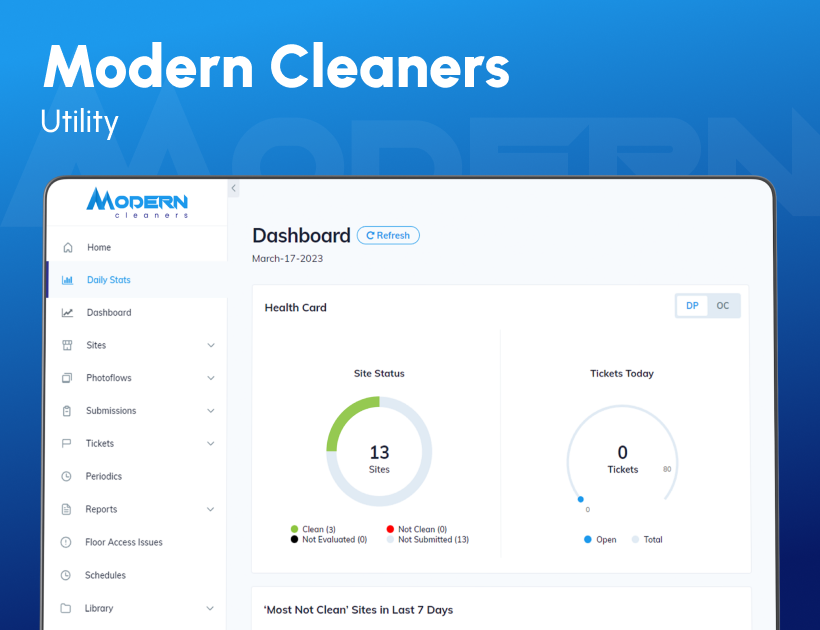
Task: Click the Periodics clock icon
Action: (x=68, y=476)
